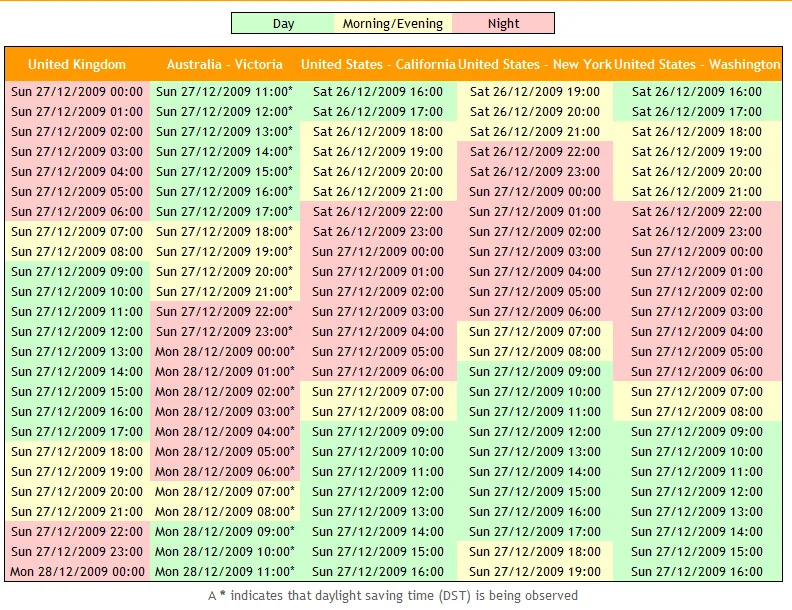Click the daylight saving time footnote text
Screen dimensions: 792x610
point(393,596)
